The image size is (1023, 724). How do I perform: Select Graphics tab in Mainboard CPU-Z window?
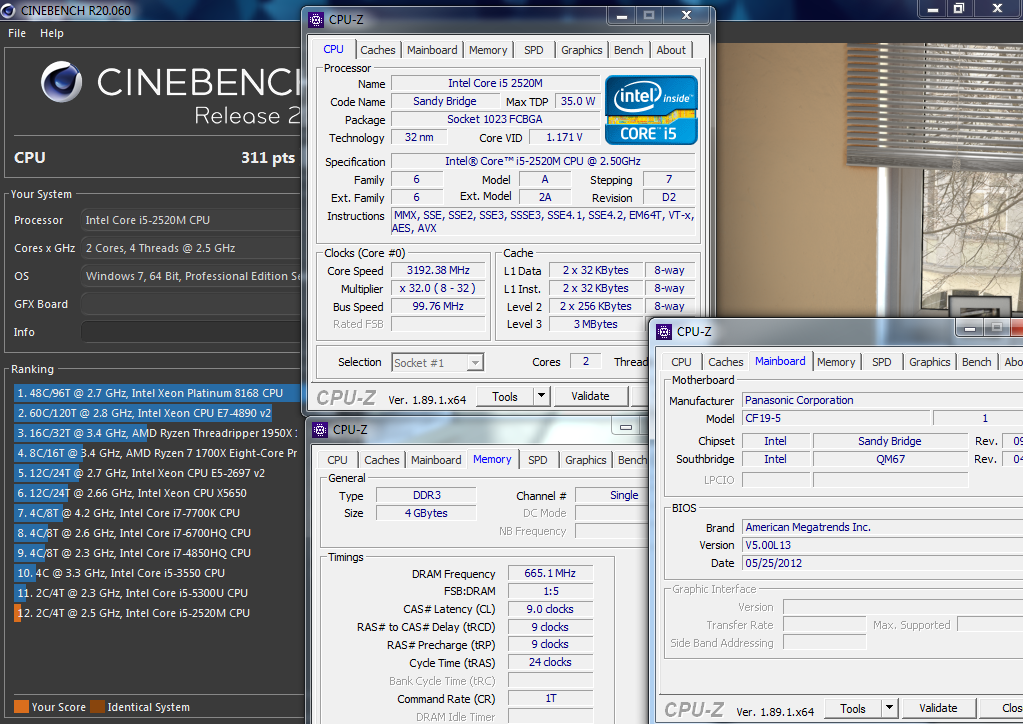(x=929, y=362)
